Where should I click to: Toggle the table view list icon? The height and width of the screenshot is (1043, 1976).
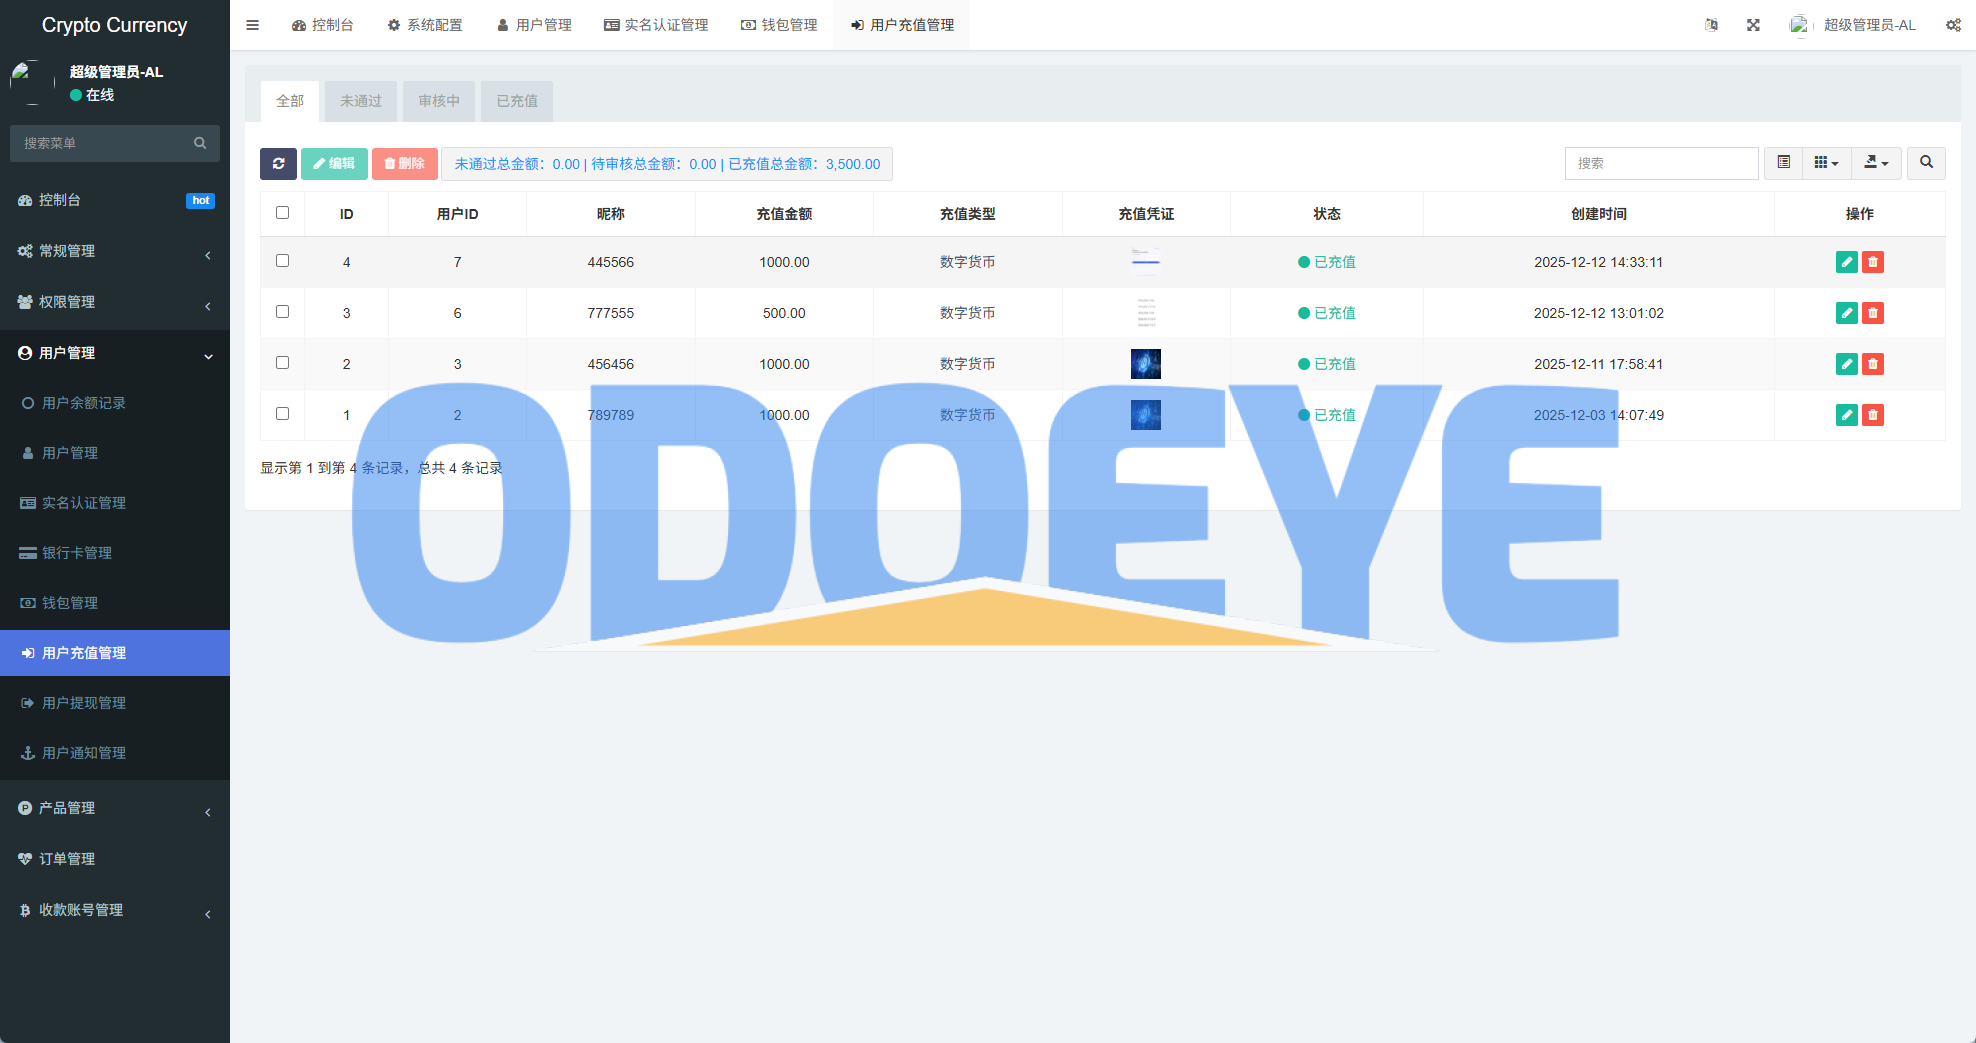coord(1783,163)
